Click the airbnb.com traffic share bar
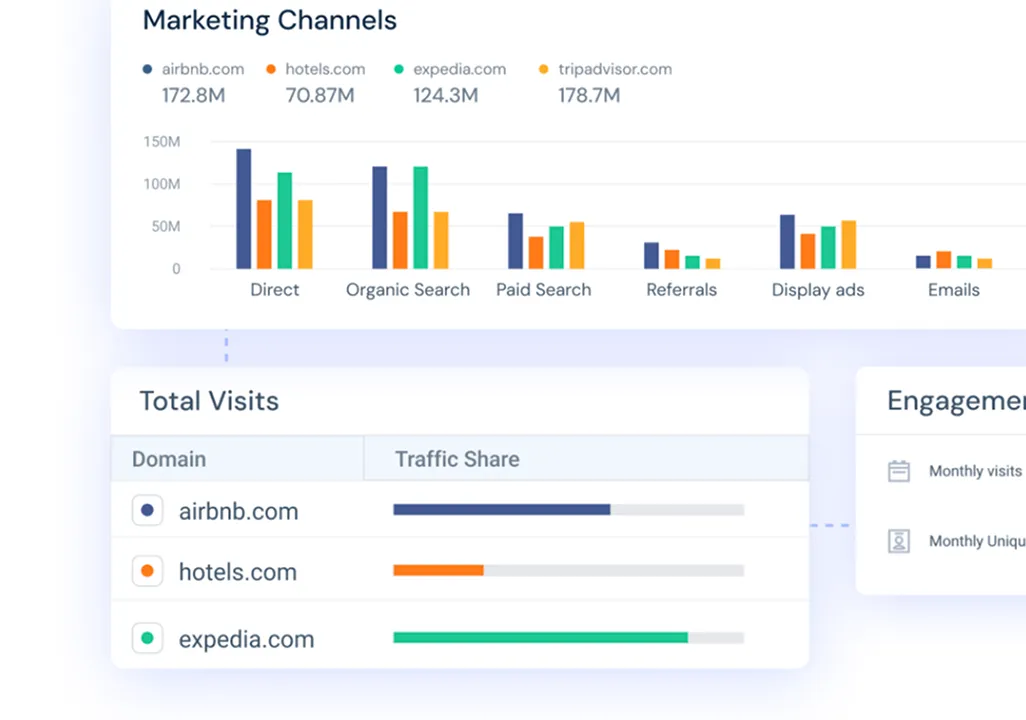The height and width of the screenshot is (720, 1026). [501, 510]
